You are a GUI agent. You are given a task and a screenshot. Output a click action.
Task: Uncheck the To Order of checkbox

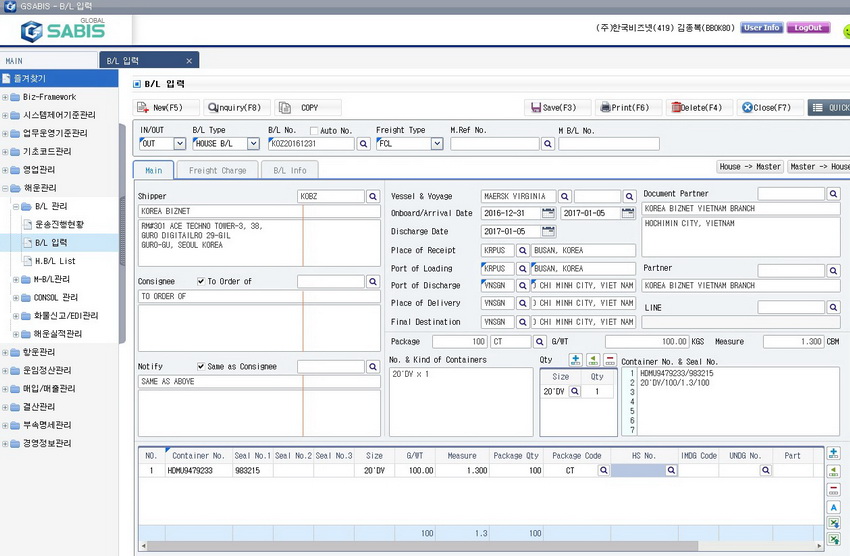pyautogui.click(x=202, y=282)
